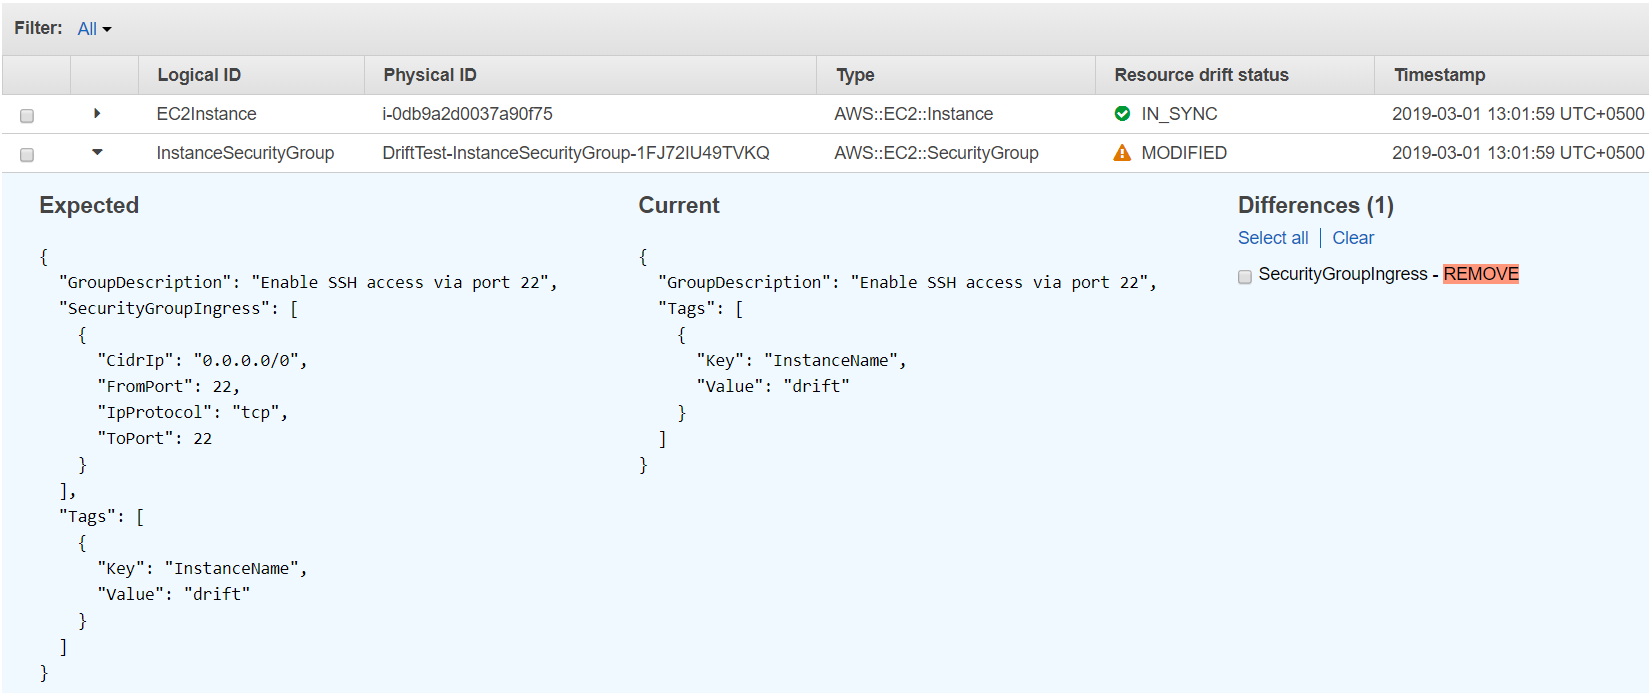The image size is (1649, 693).
Task: Click the green IN_SYNC checkmark status icon
Action: pos(1122,114)
